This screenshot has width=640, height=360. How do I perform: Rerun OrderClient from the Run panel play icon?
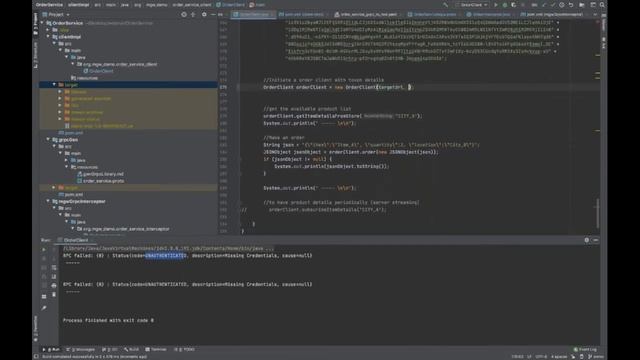click(x=44, y=249)
